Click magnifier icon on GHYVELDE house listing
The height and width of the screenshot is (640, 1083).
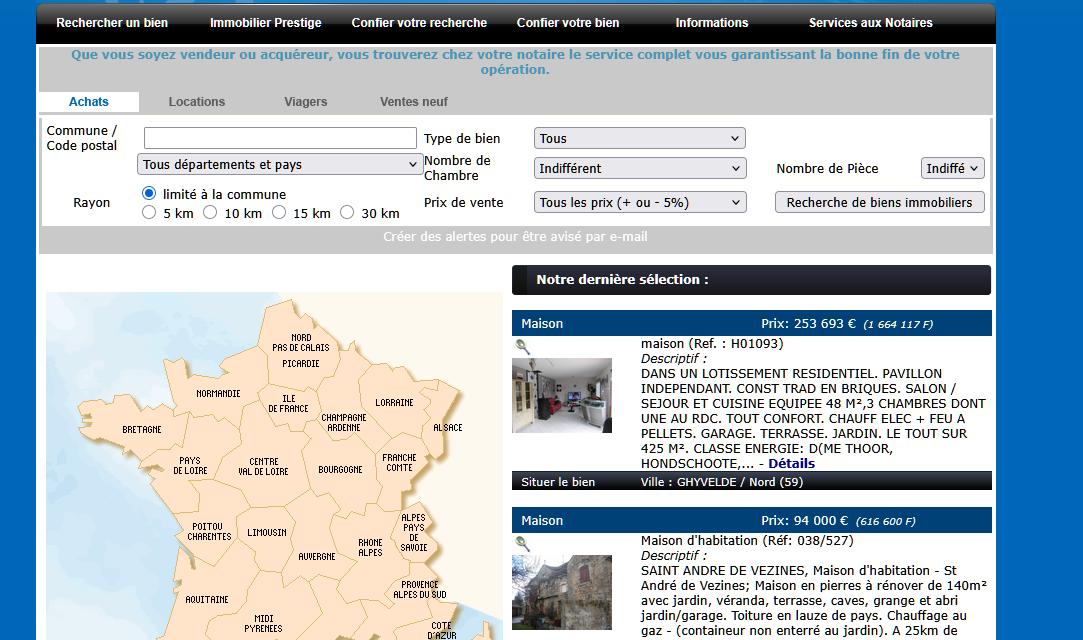[x=522, y=347]
